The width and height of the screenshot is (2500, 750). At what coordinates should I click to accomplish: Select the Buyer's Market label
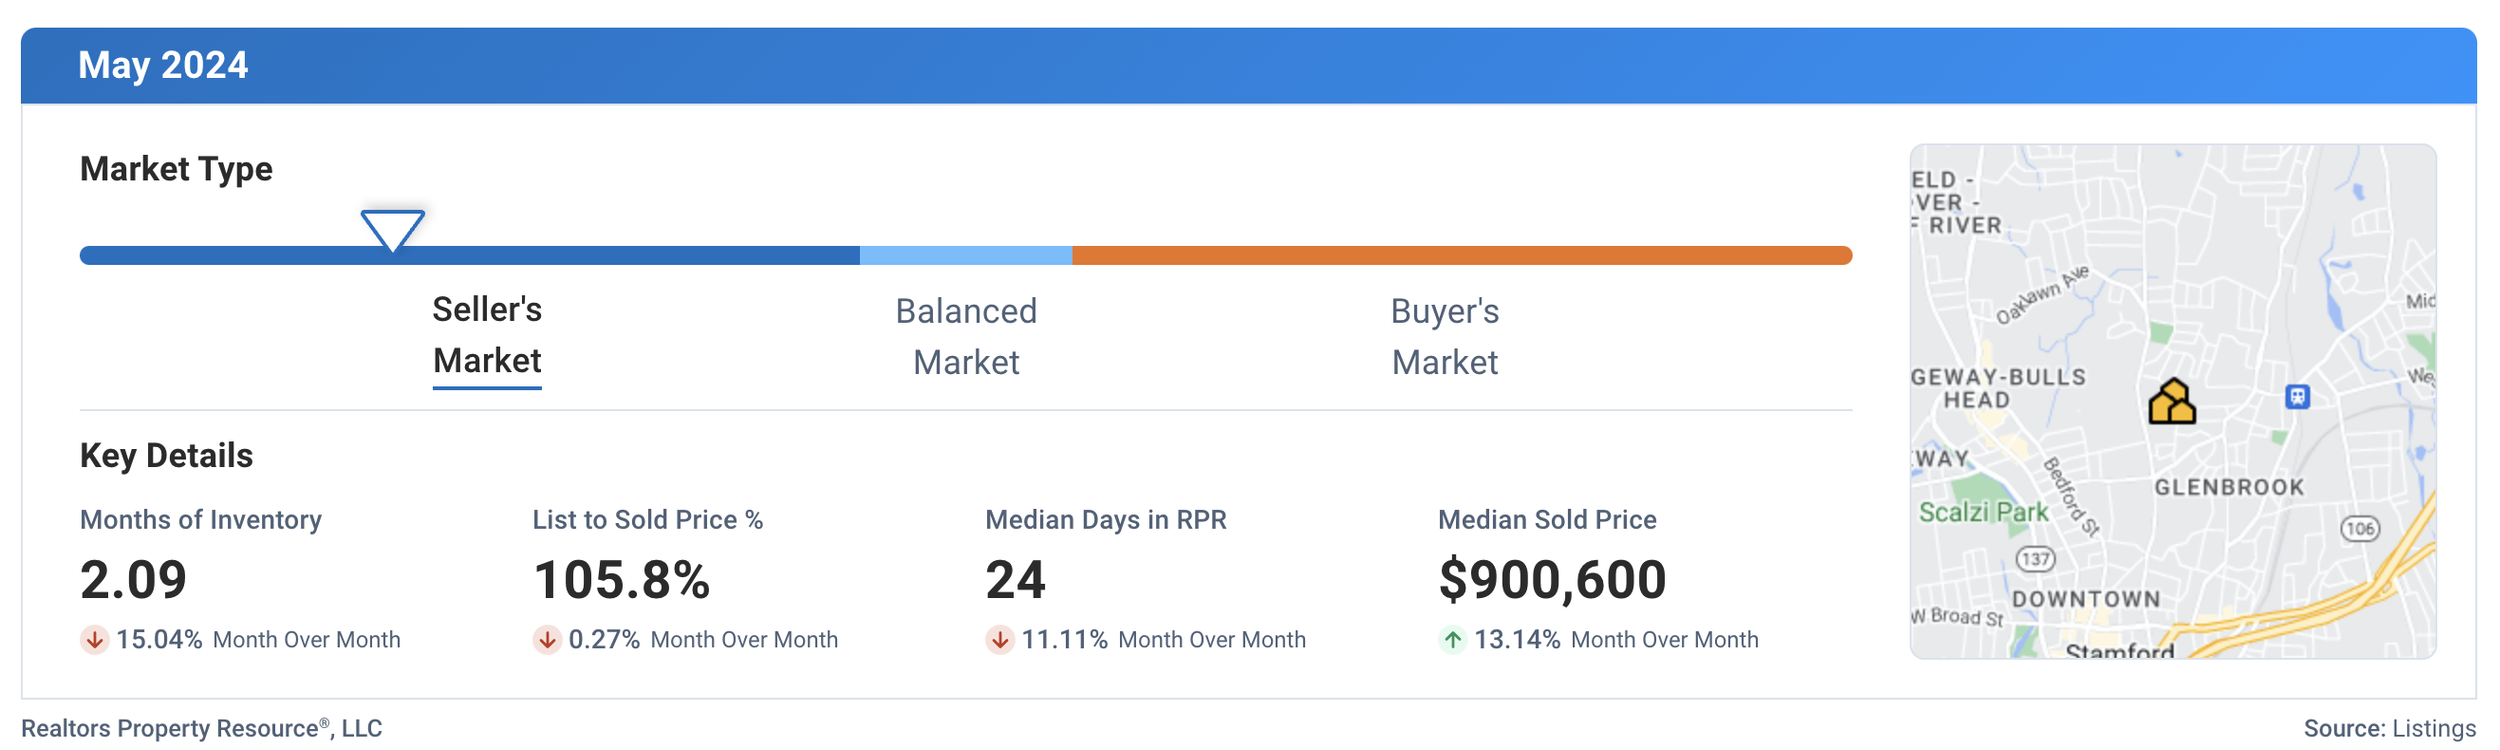pyautogui.click(x=1444, y=336)
